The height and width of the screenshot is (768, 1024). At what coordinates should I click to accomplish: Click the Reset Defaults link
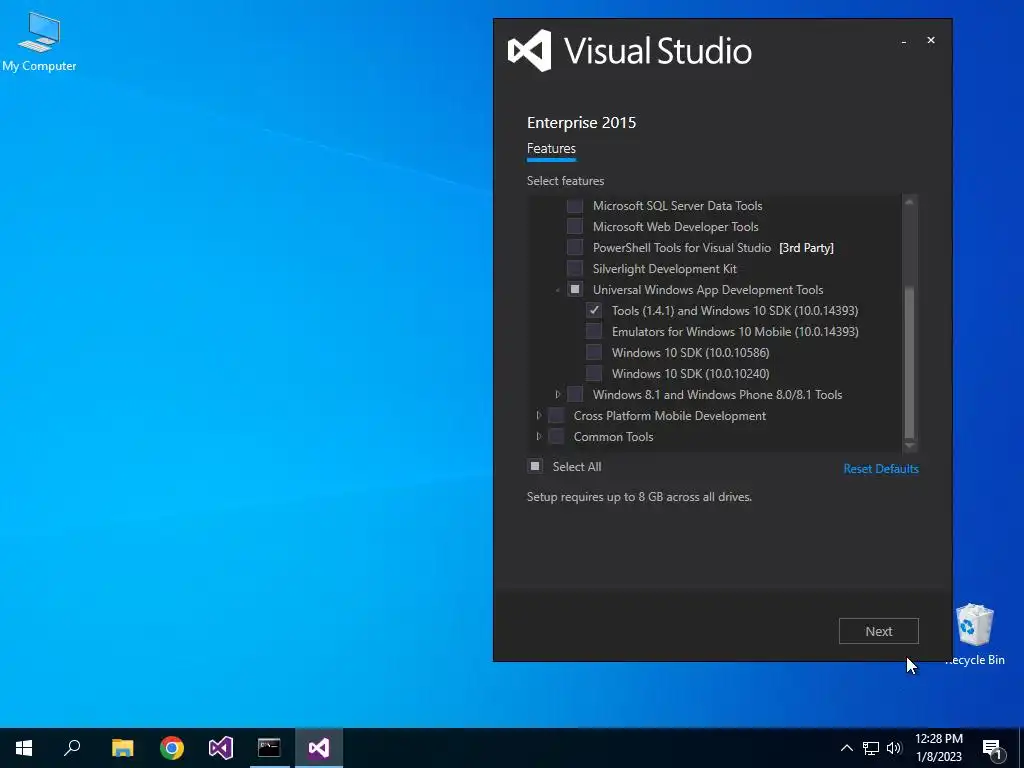coord(881,469)
